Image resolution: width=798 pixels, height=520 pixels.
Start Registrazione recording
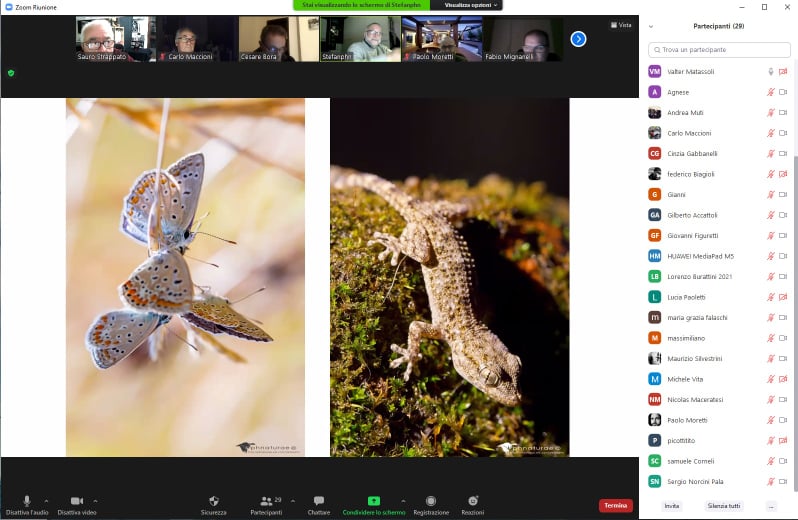431,500
